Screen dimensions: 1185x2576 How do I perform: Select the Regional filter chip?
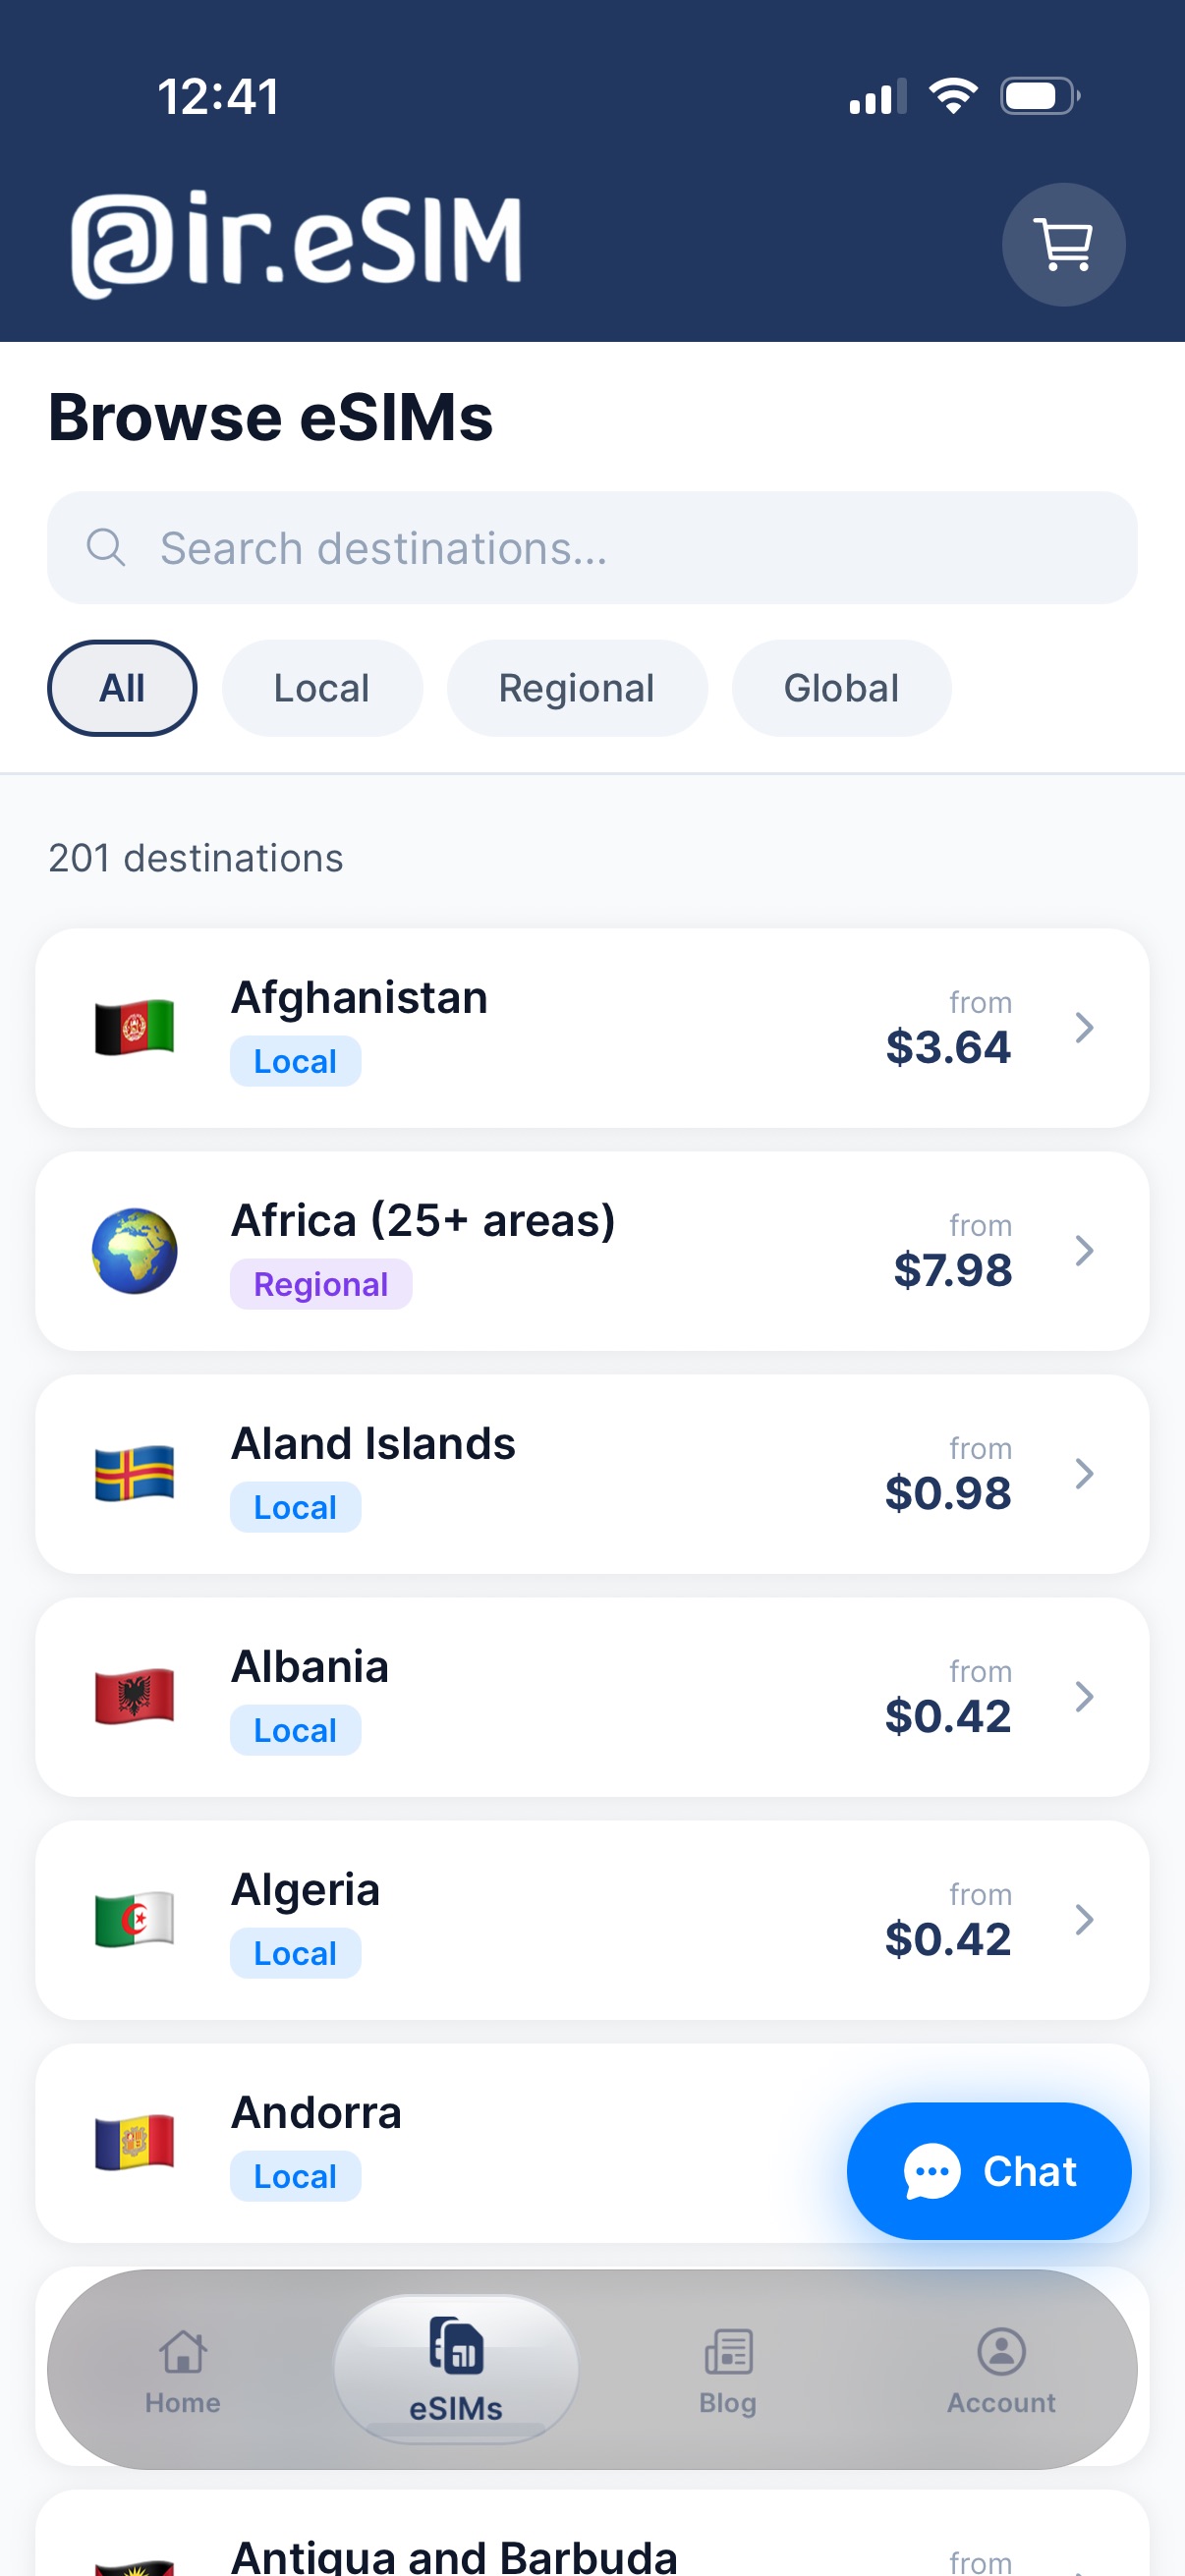pos(577,688)
